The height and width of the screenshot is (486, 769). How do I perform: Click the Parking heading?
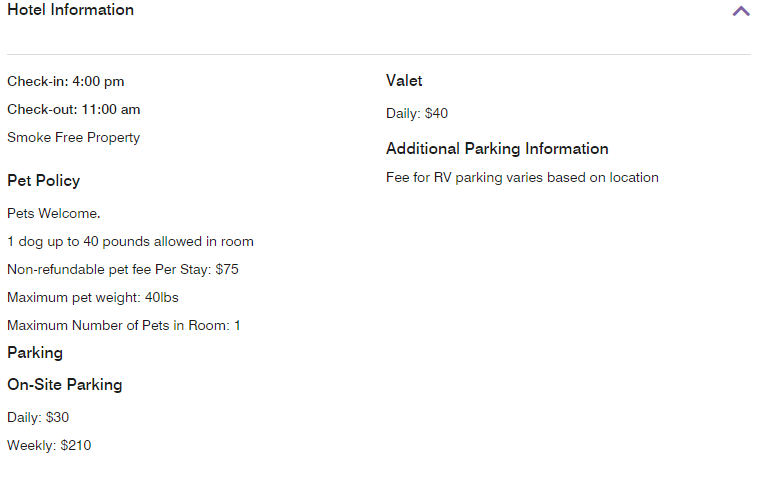point(35,353)
